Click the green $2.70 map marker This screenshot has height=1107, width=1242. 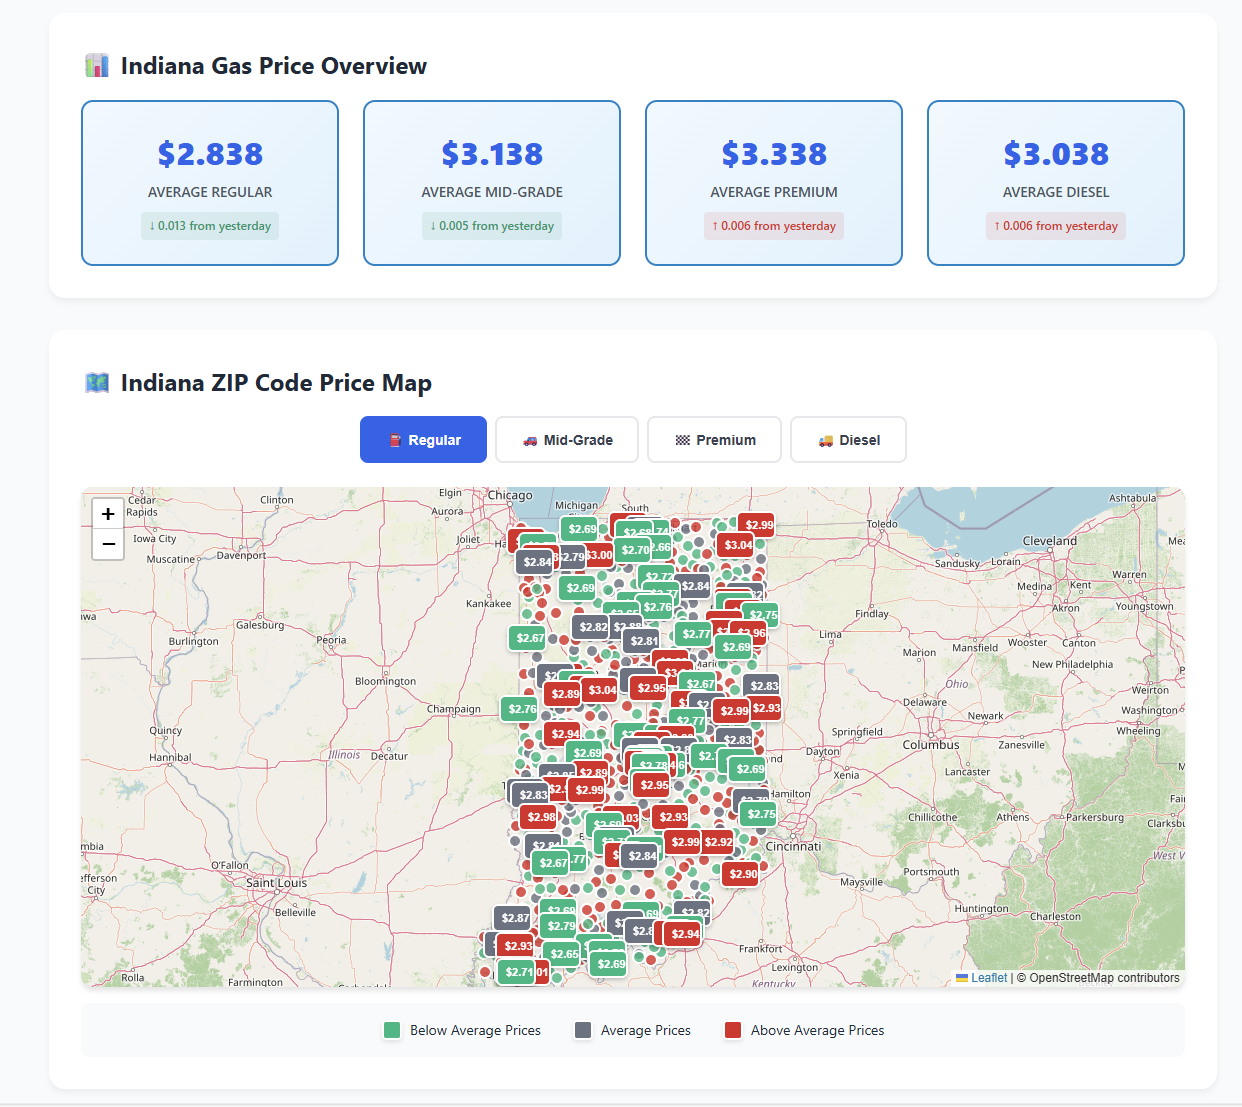pyautogui.click(x=634, y=550)
